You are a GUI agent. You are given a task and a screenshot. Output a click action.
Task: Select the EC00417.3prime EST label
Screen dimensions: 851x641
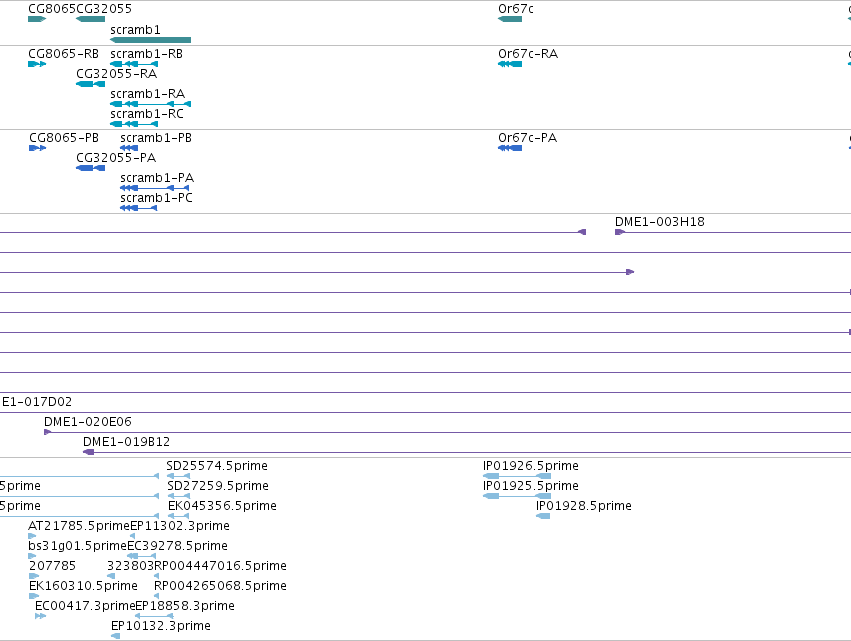pyautogui.click(x=85, y=606)
